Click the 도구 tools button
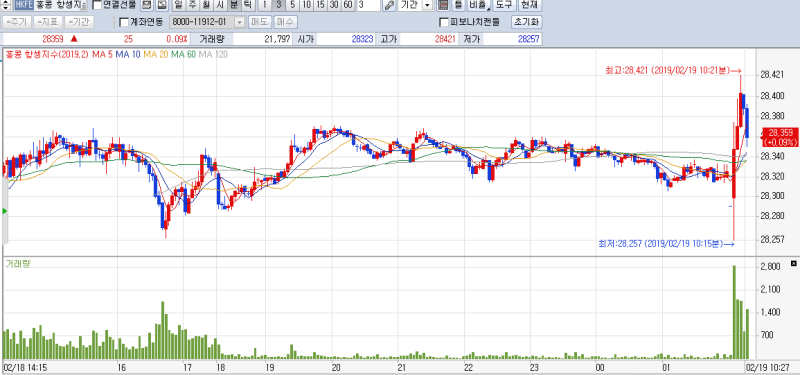 (504, 5)
